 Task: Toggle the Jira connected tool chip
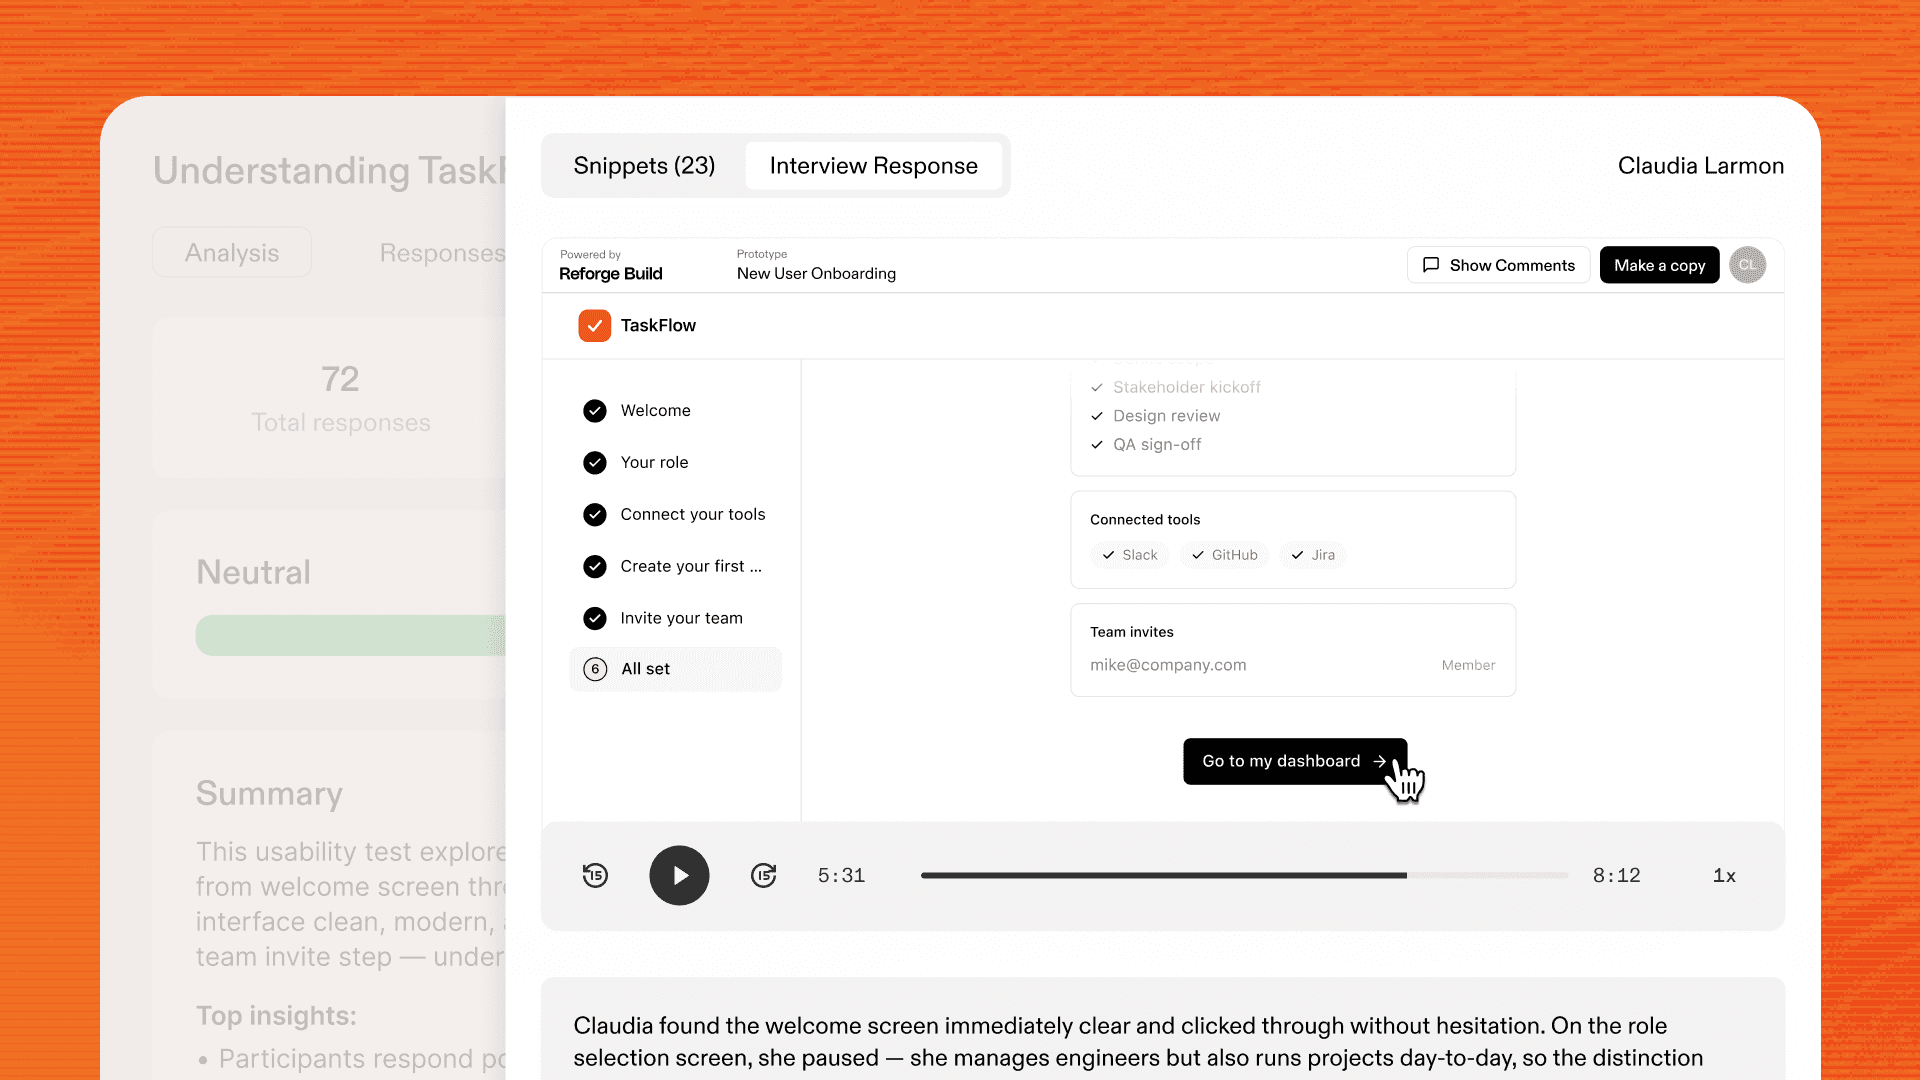(1313, 555)
